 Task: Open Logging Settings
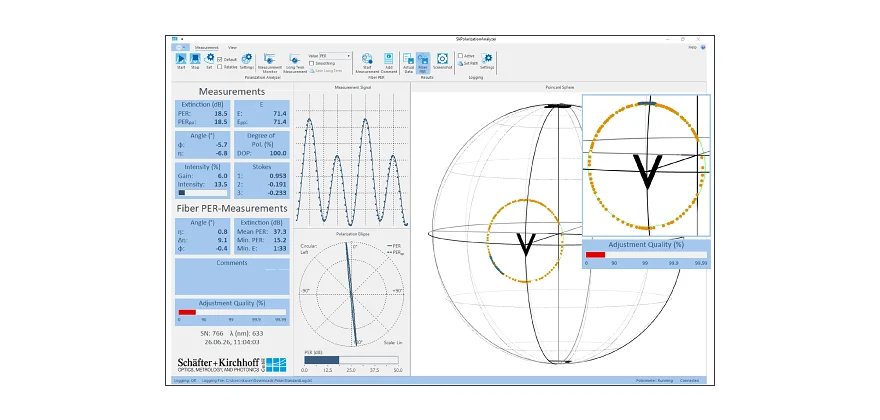[487, 61]
